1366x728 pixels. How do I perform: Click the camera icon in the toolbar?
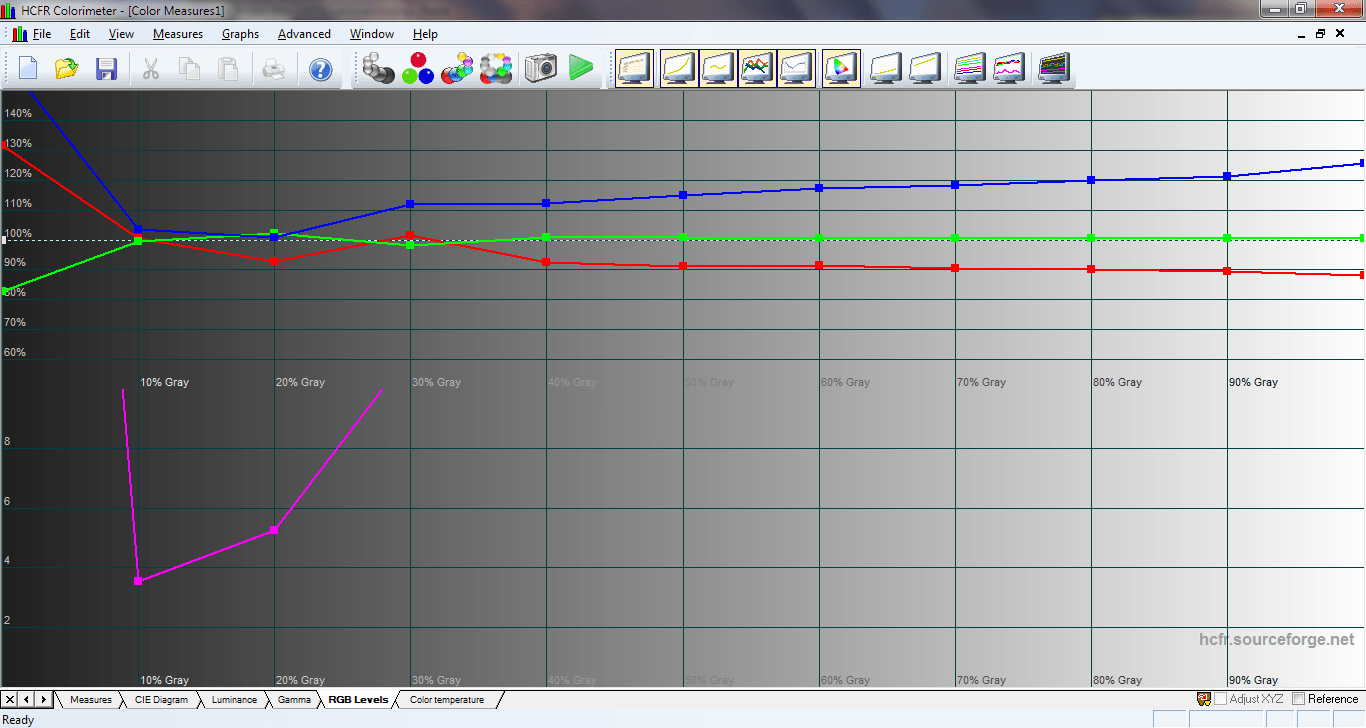pos(541,69)
